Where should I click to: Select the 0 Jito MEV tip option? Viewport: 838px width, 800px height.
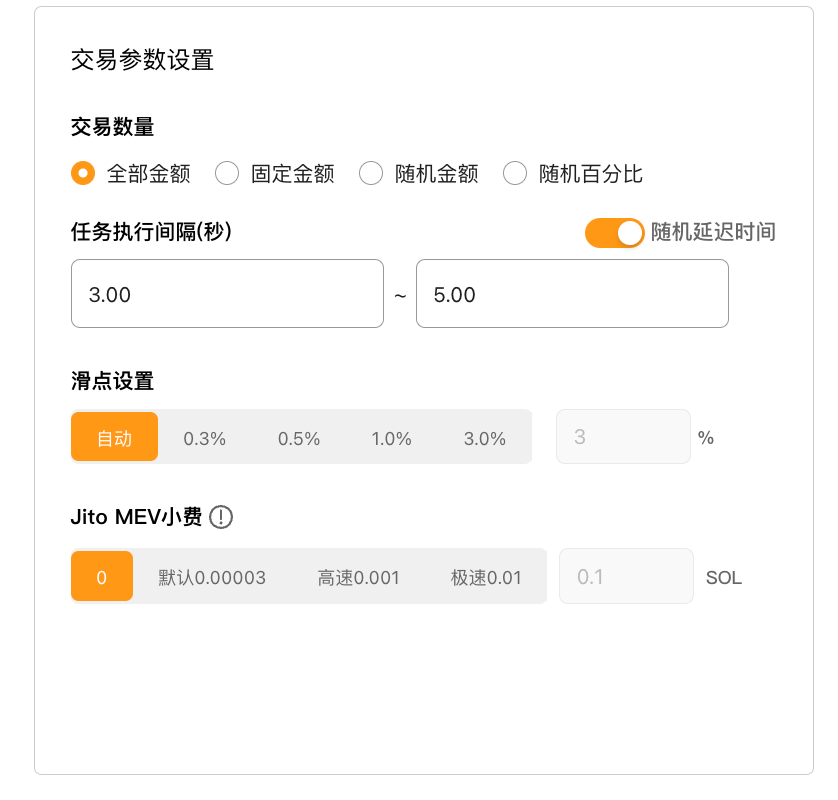tap(102, 577)
